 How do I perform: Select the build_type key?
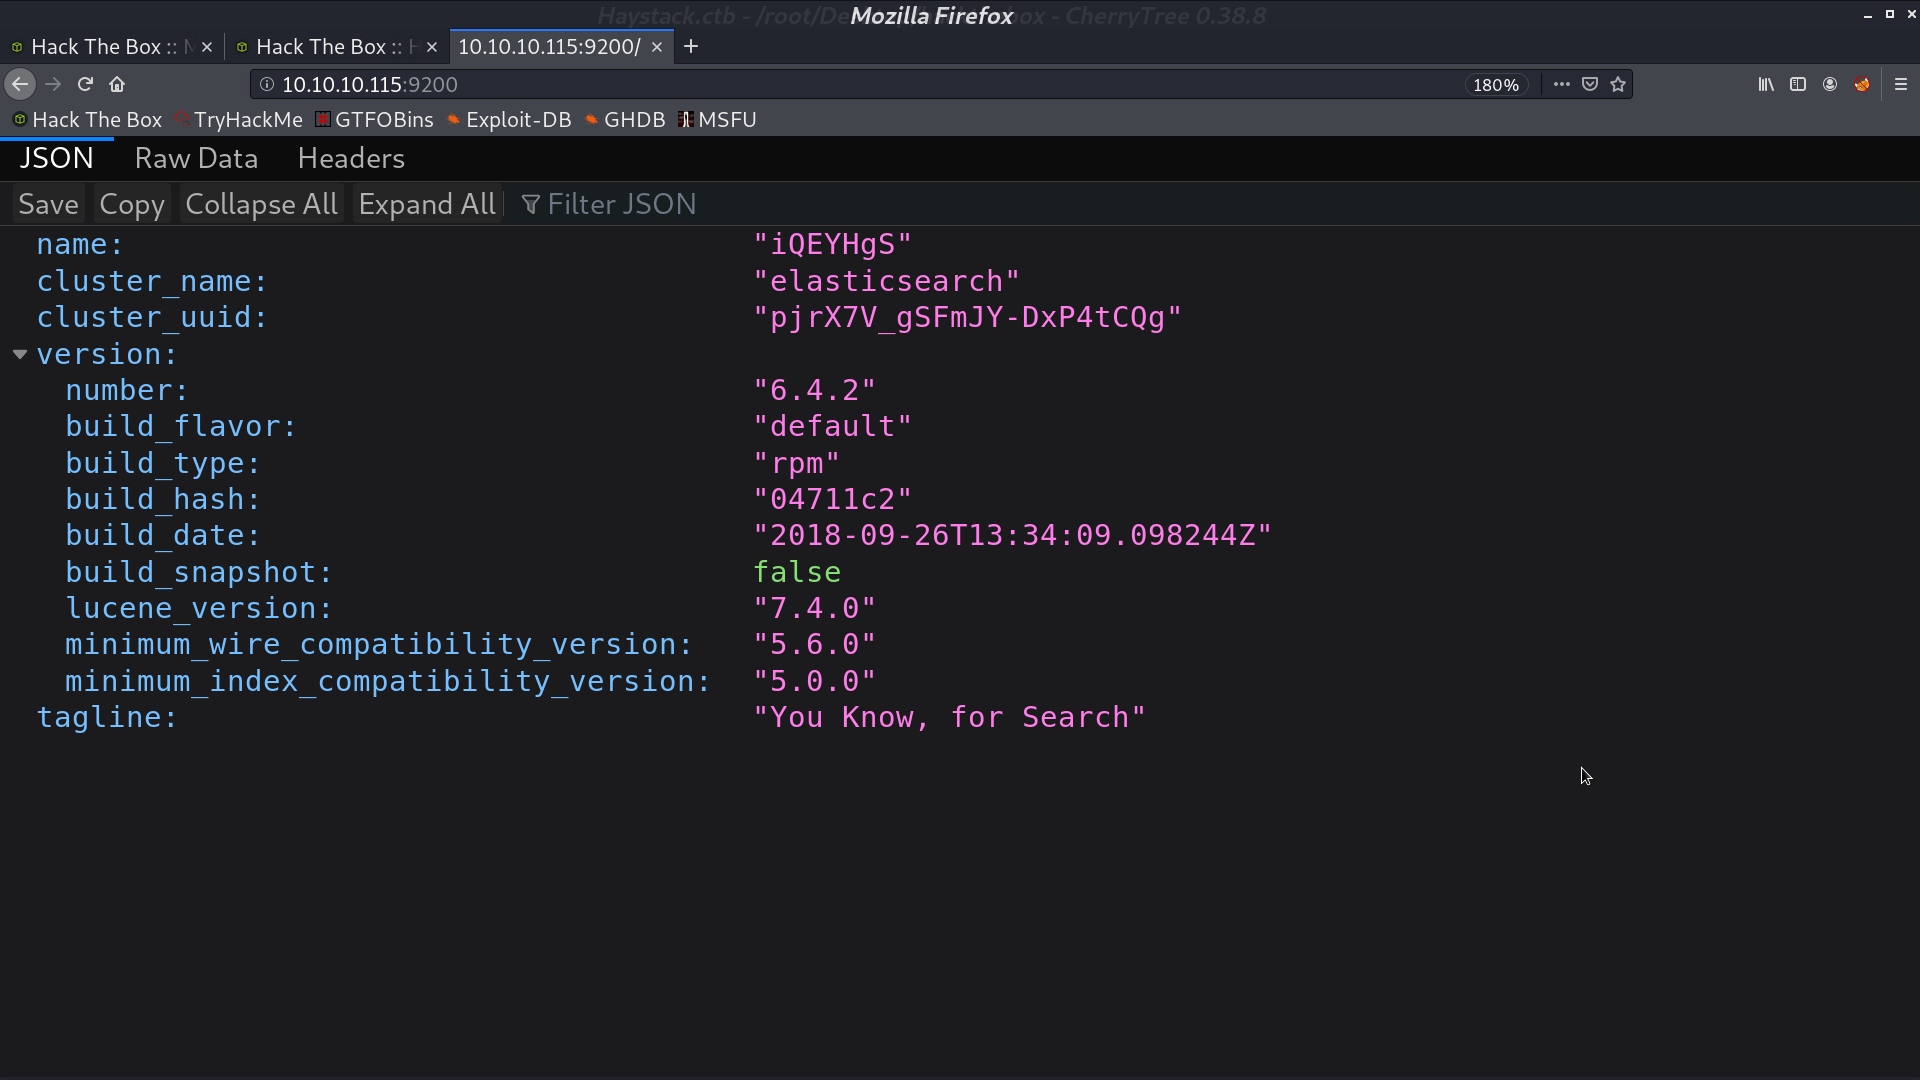click(162, 464)
